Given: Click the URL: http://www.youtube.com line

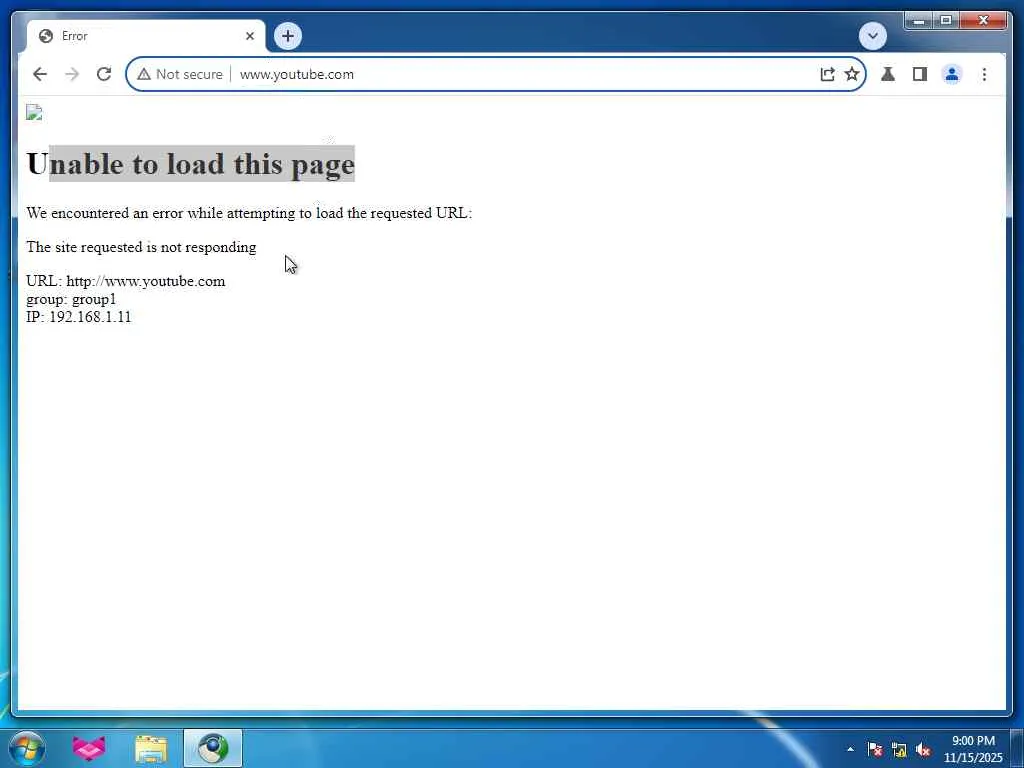Looking at the screenshot, I should tap(125, 281).
